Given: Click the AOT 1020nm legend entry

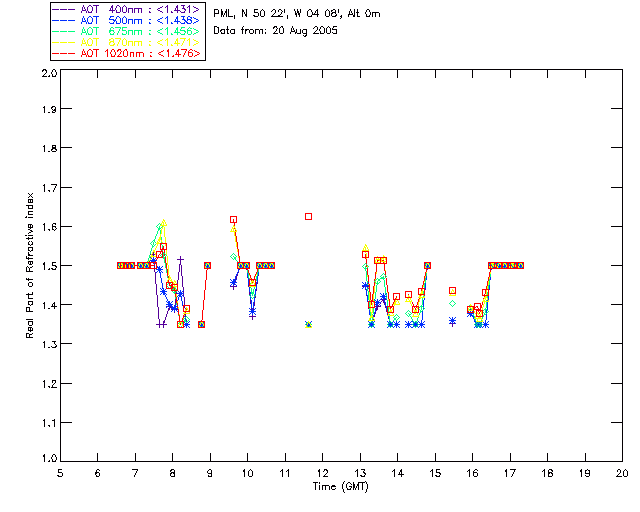Looking at the screenshot, I should point(127,53).
